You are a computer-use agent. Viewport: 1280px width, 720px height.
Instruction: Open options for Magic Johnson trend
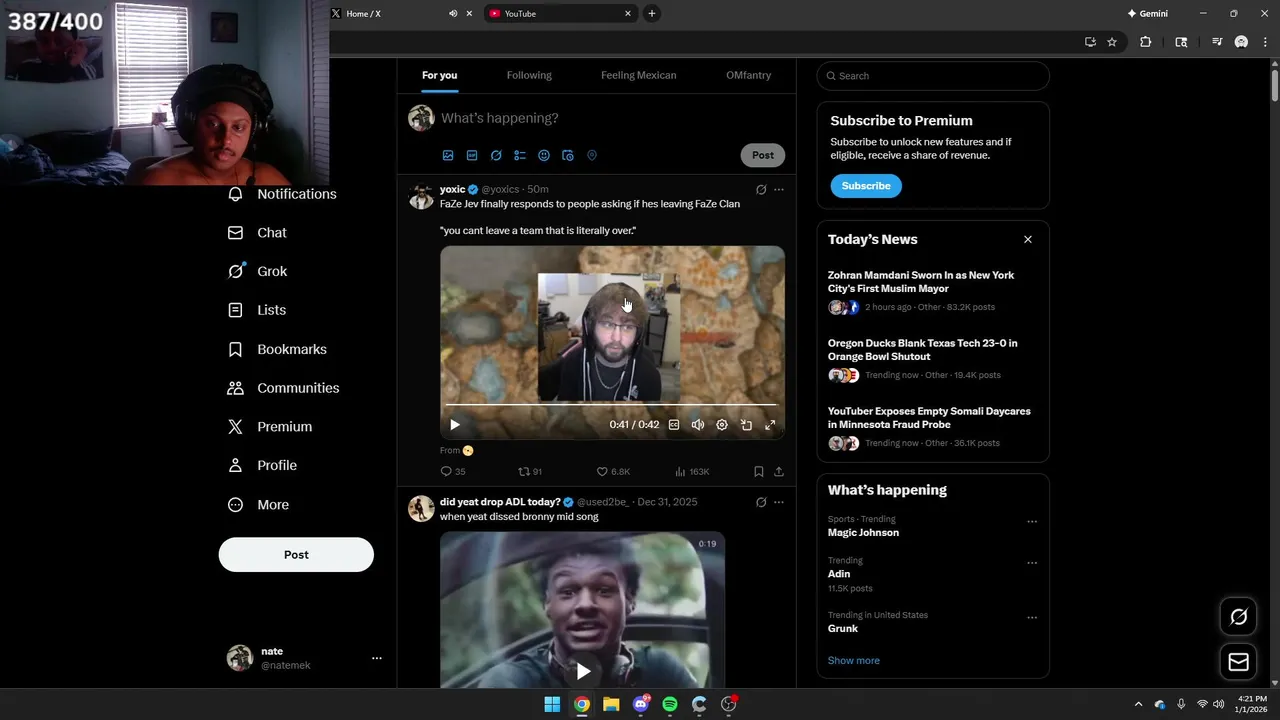(1032, 521)
